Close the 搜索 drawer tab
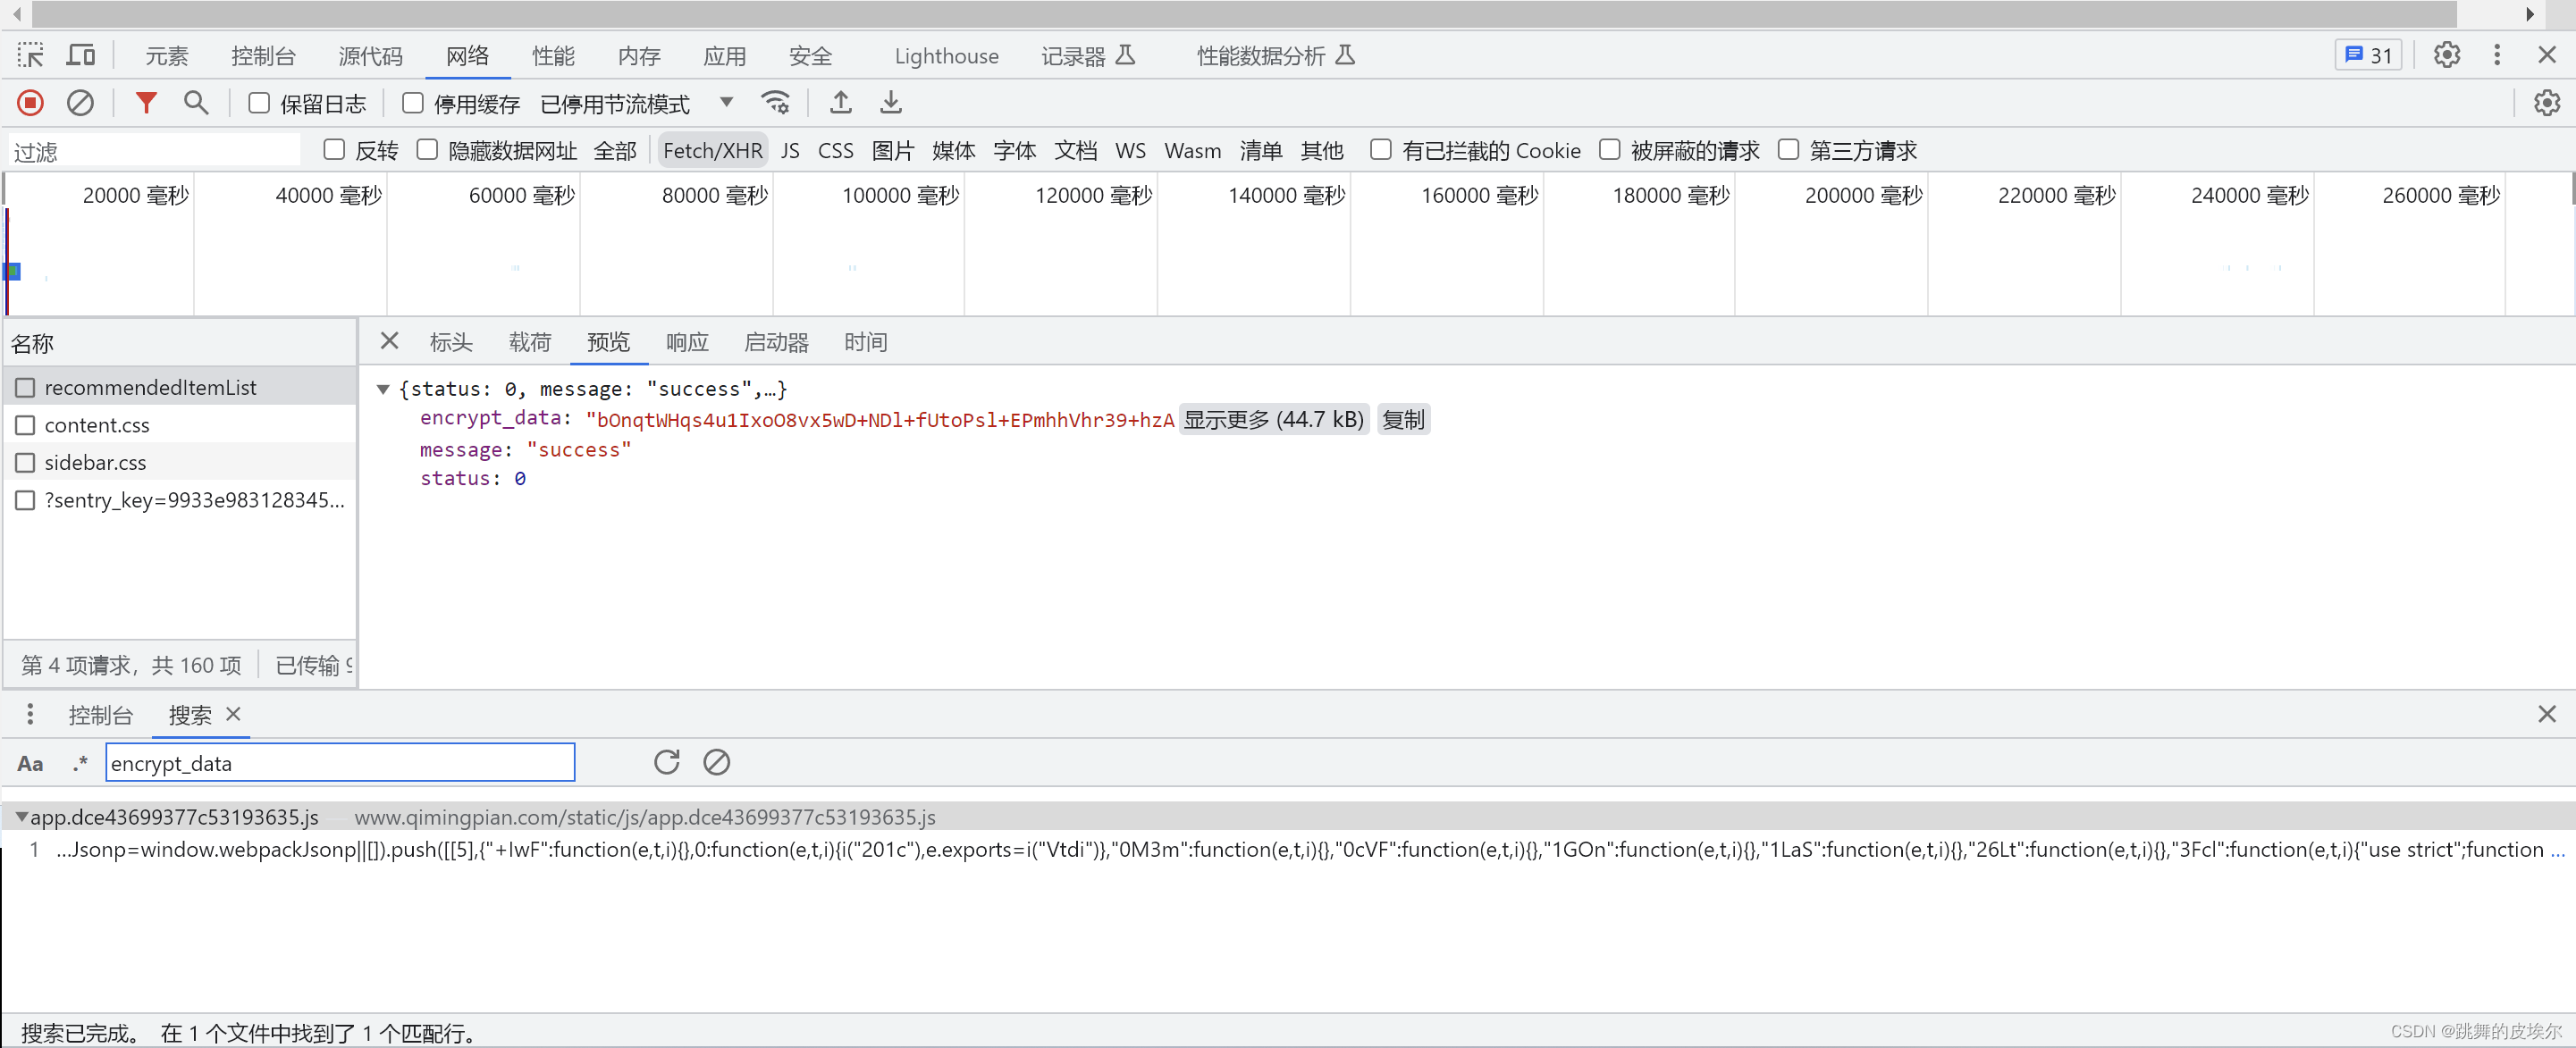This screenshot has height=1048, width=2576. (234, 714)
